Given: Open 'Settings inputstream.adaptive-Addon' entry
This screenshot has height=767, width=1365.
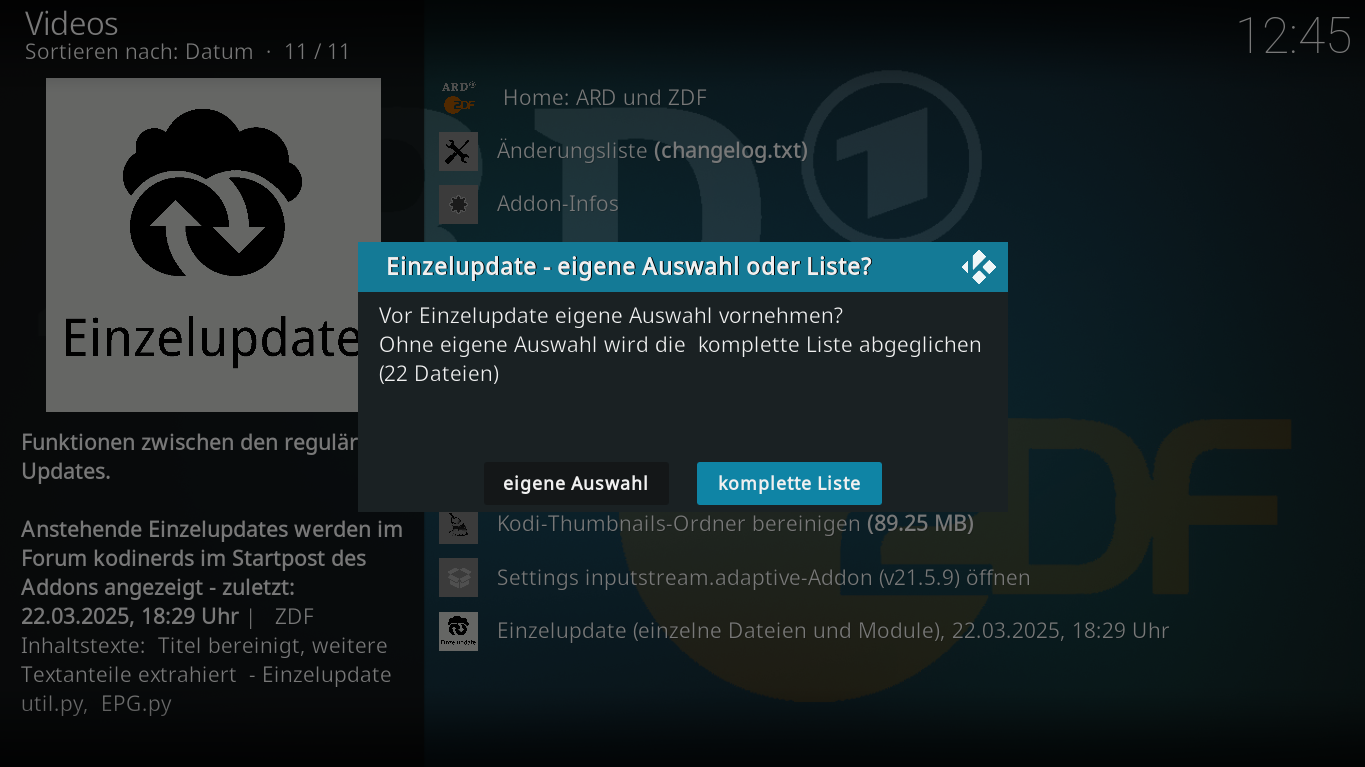Looking at the screenshot, I should coord(763,578).
